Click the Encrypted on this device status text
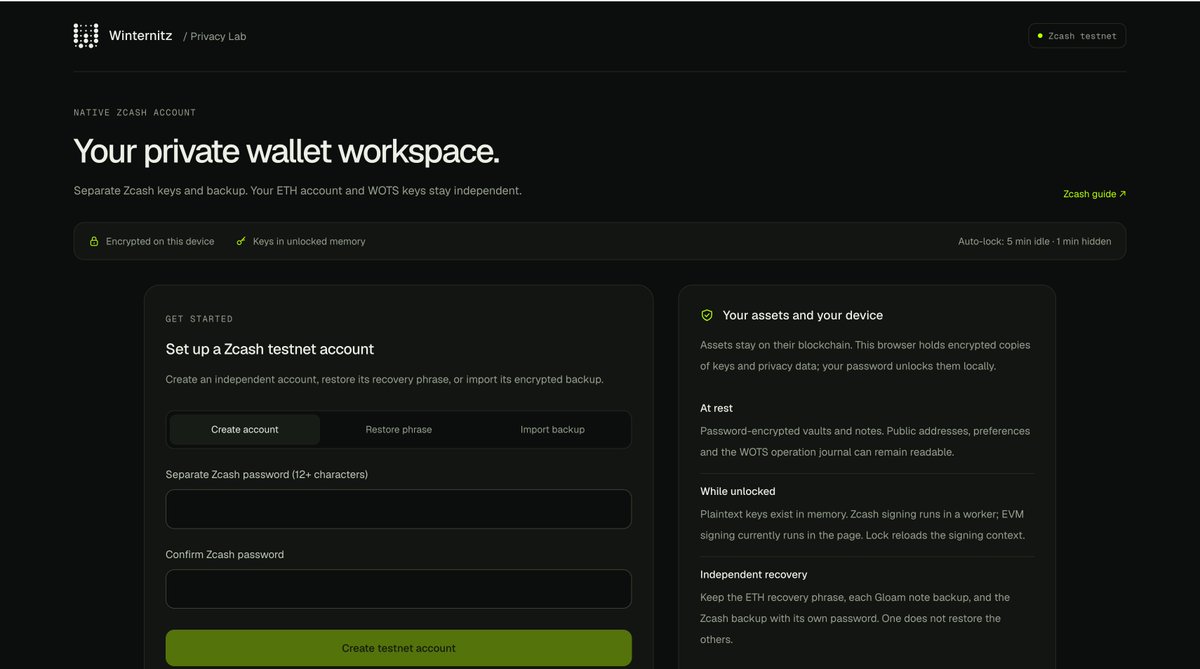Image resolution: width=1200 pixels, height=669 pixels. 160,242
